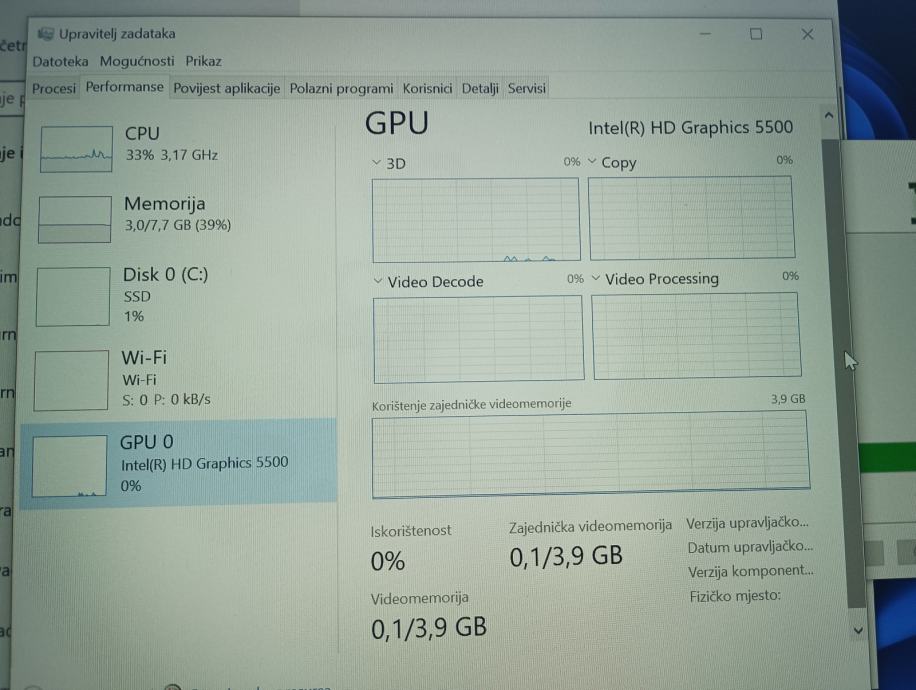Click the Intel(R) HD Graphics 5500 title

[x=691, y=127]
